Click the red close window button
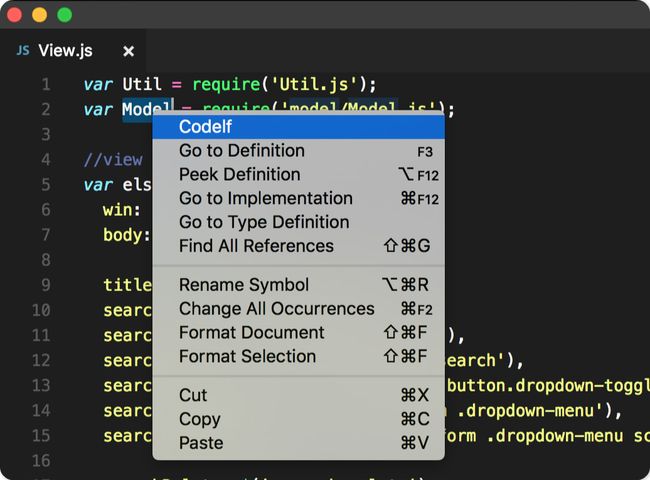The width and height of the screenshot is (650, 480). coord(15,15)
